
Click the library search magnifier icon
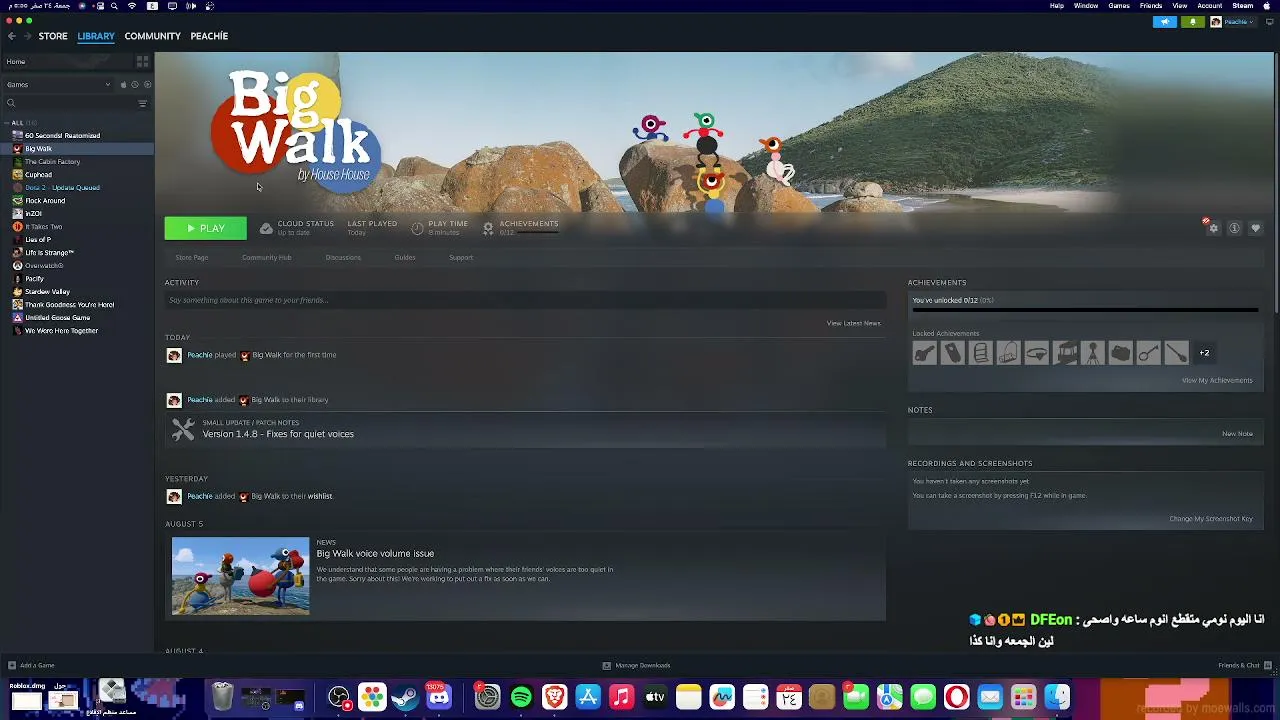11,103
